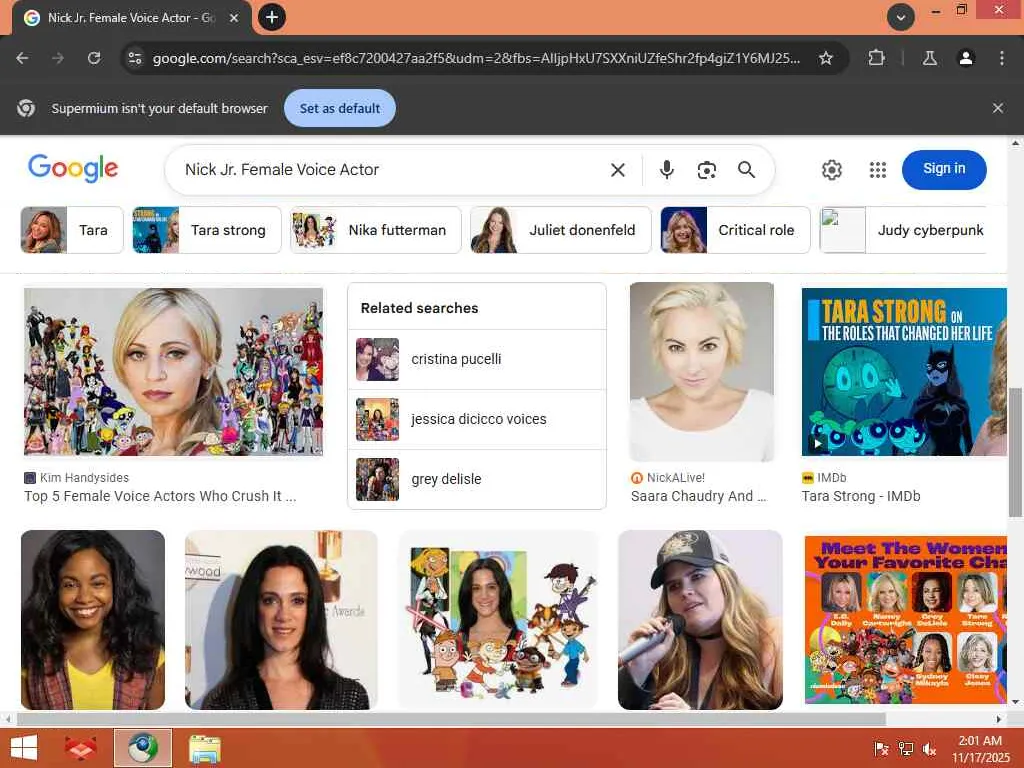Image resolution: width=1024 pixels, height=768 pixels.
Task: Filter images by Judy cyberpunk chip
Action: pos(903,230)
